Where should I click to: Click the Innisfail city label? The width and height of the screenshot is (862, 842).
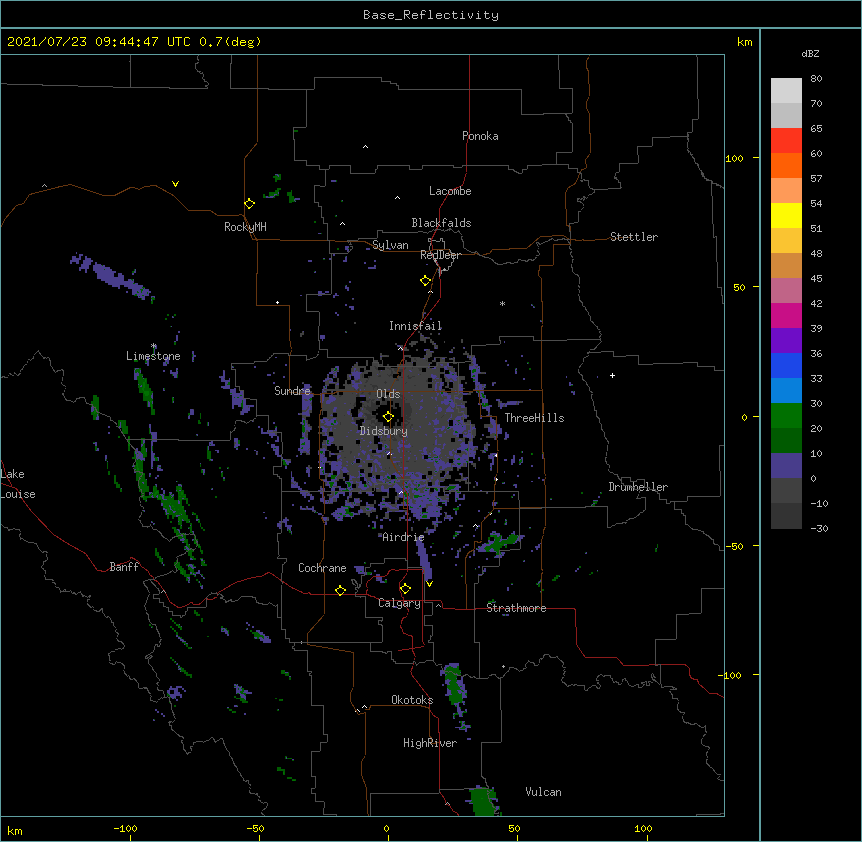tap(415, 326)
